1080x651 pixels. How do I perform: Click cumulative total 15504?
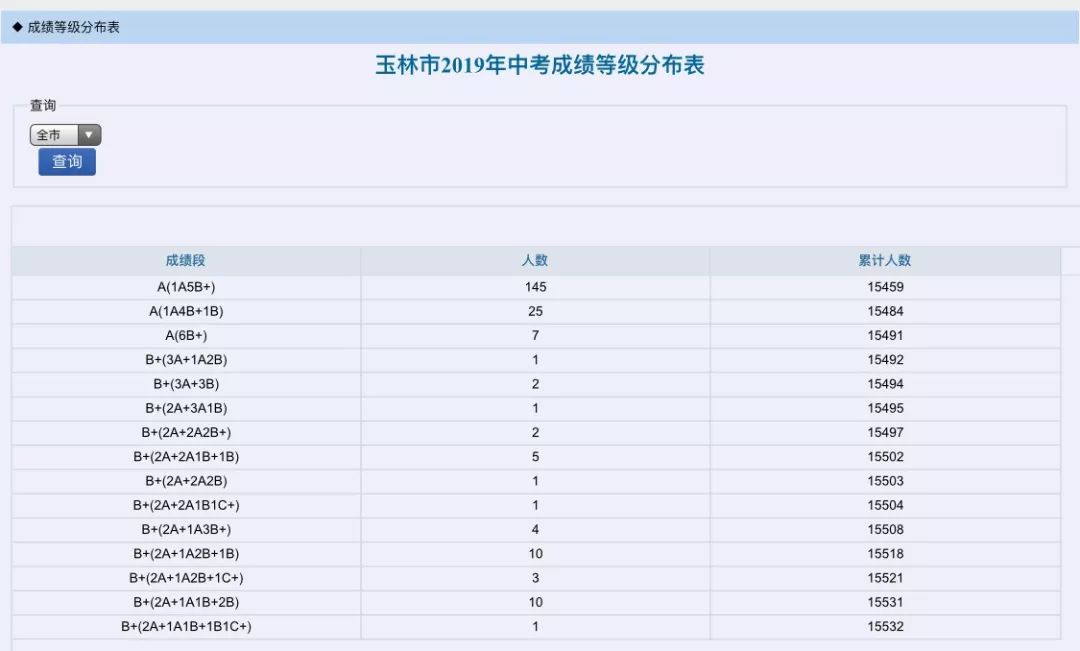point(885,505)
